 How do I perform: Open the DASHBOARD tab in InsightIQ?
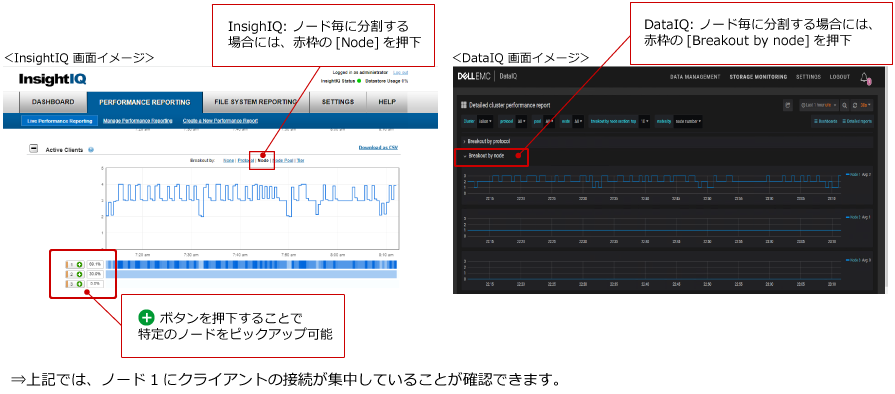click(x=53, y=102)
